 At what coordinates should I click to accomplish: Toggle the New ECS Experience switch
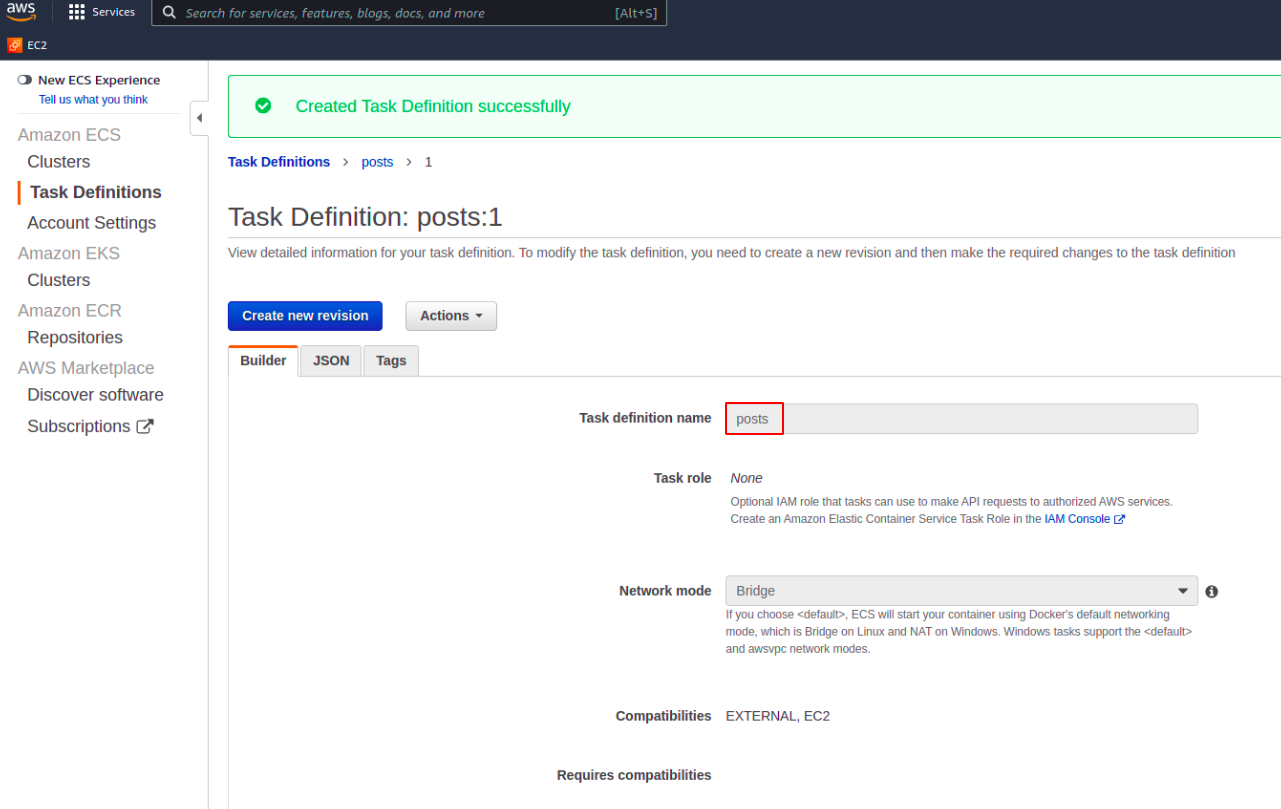(x=26, y=78)
